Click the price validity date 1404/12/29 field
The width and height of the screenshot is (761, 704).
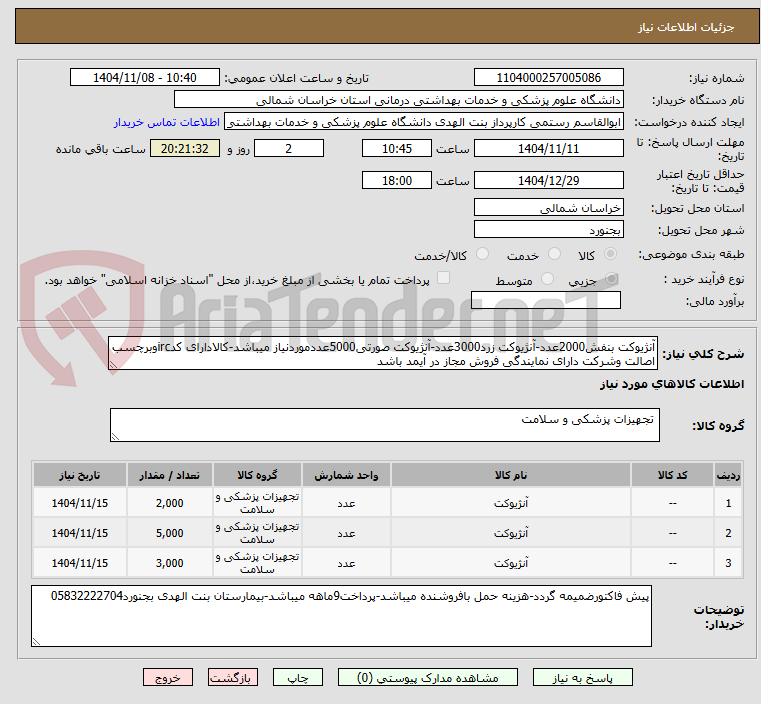(548, 180)
